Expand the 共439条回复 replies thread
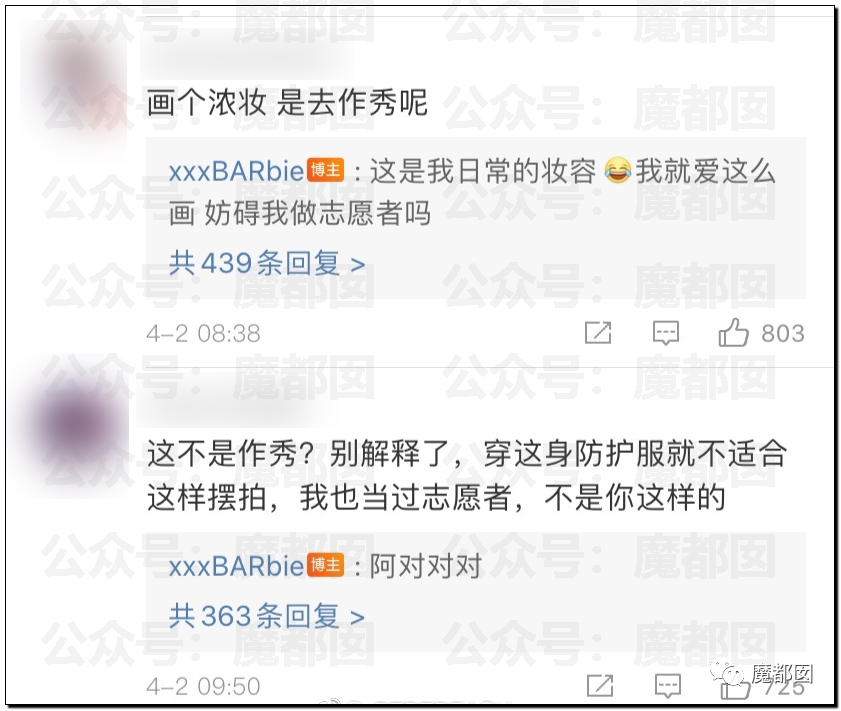 coord(267,263)
